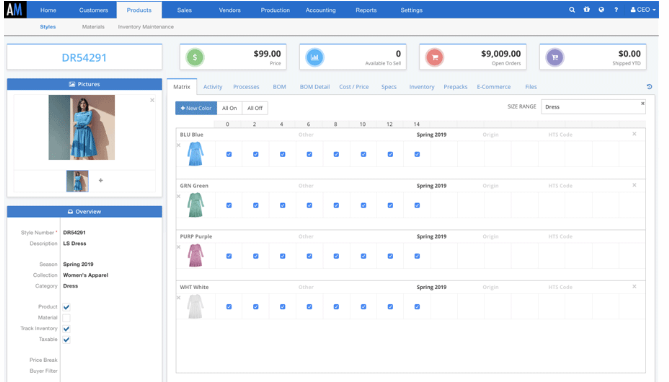Click the purple Shipped YTD icon

(555, 57)
